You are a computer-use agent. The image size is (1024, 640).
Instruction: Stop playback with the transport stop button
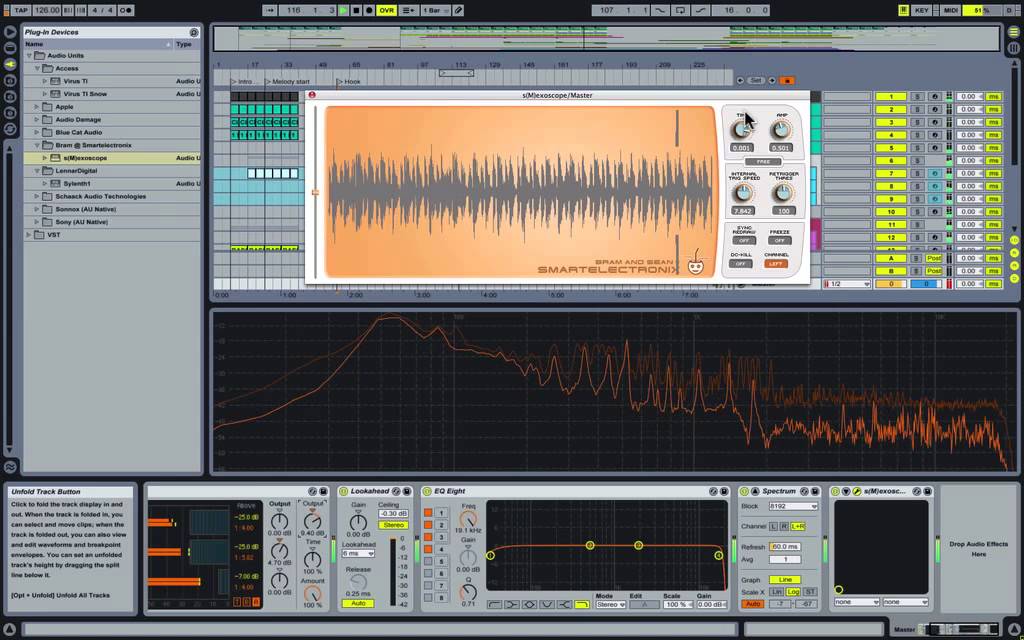click(356, 10)
